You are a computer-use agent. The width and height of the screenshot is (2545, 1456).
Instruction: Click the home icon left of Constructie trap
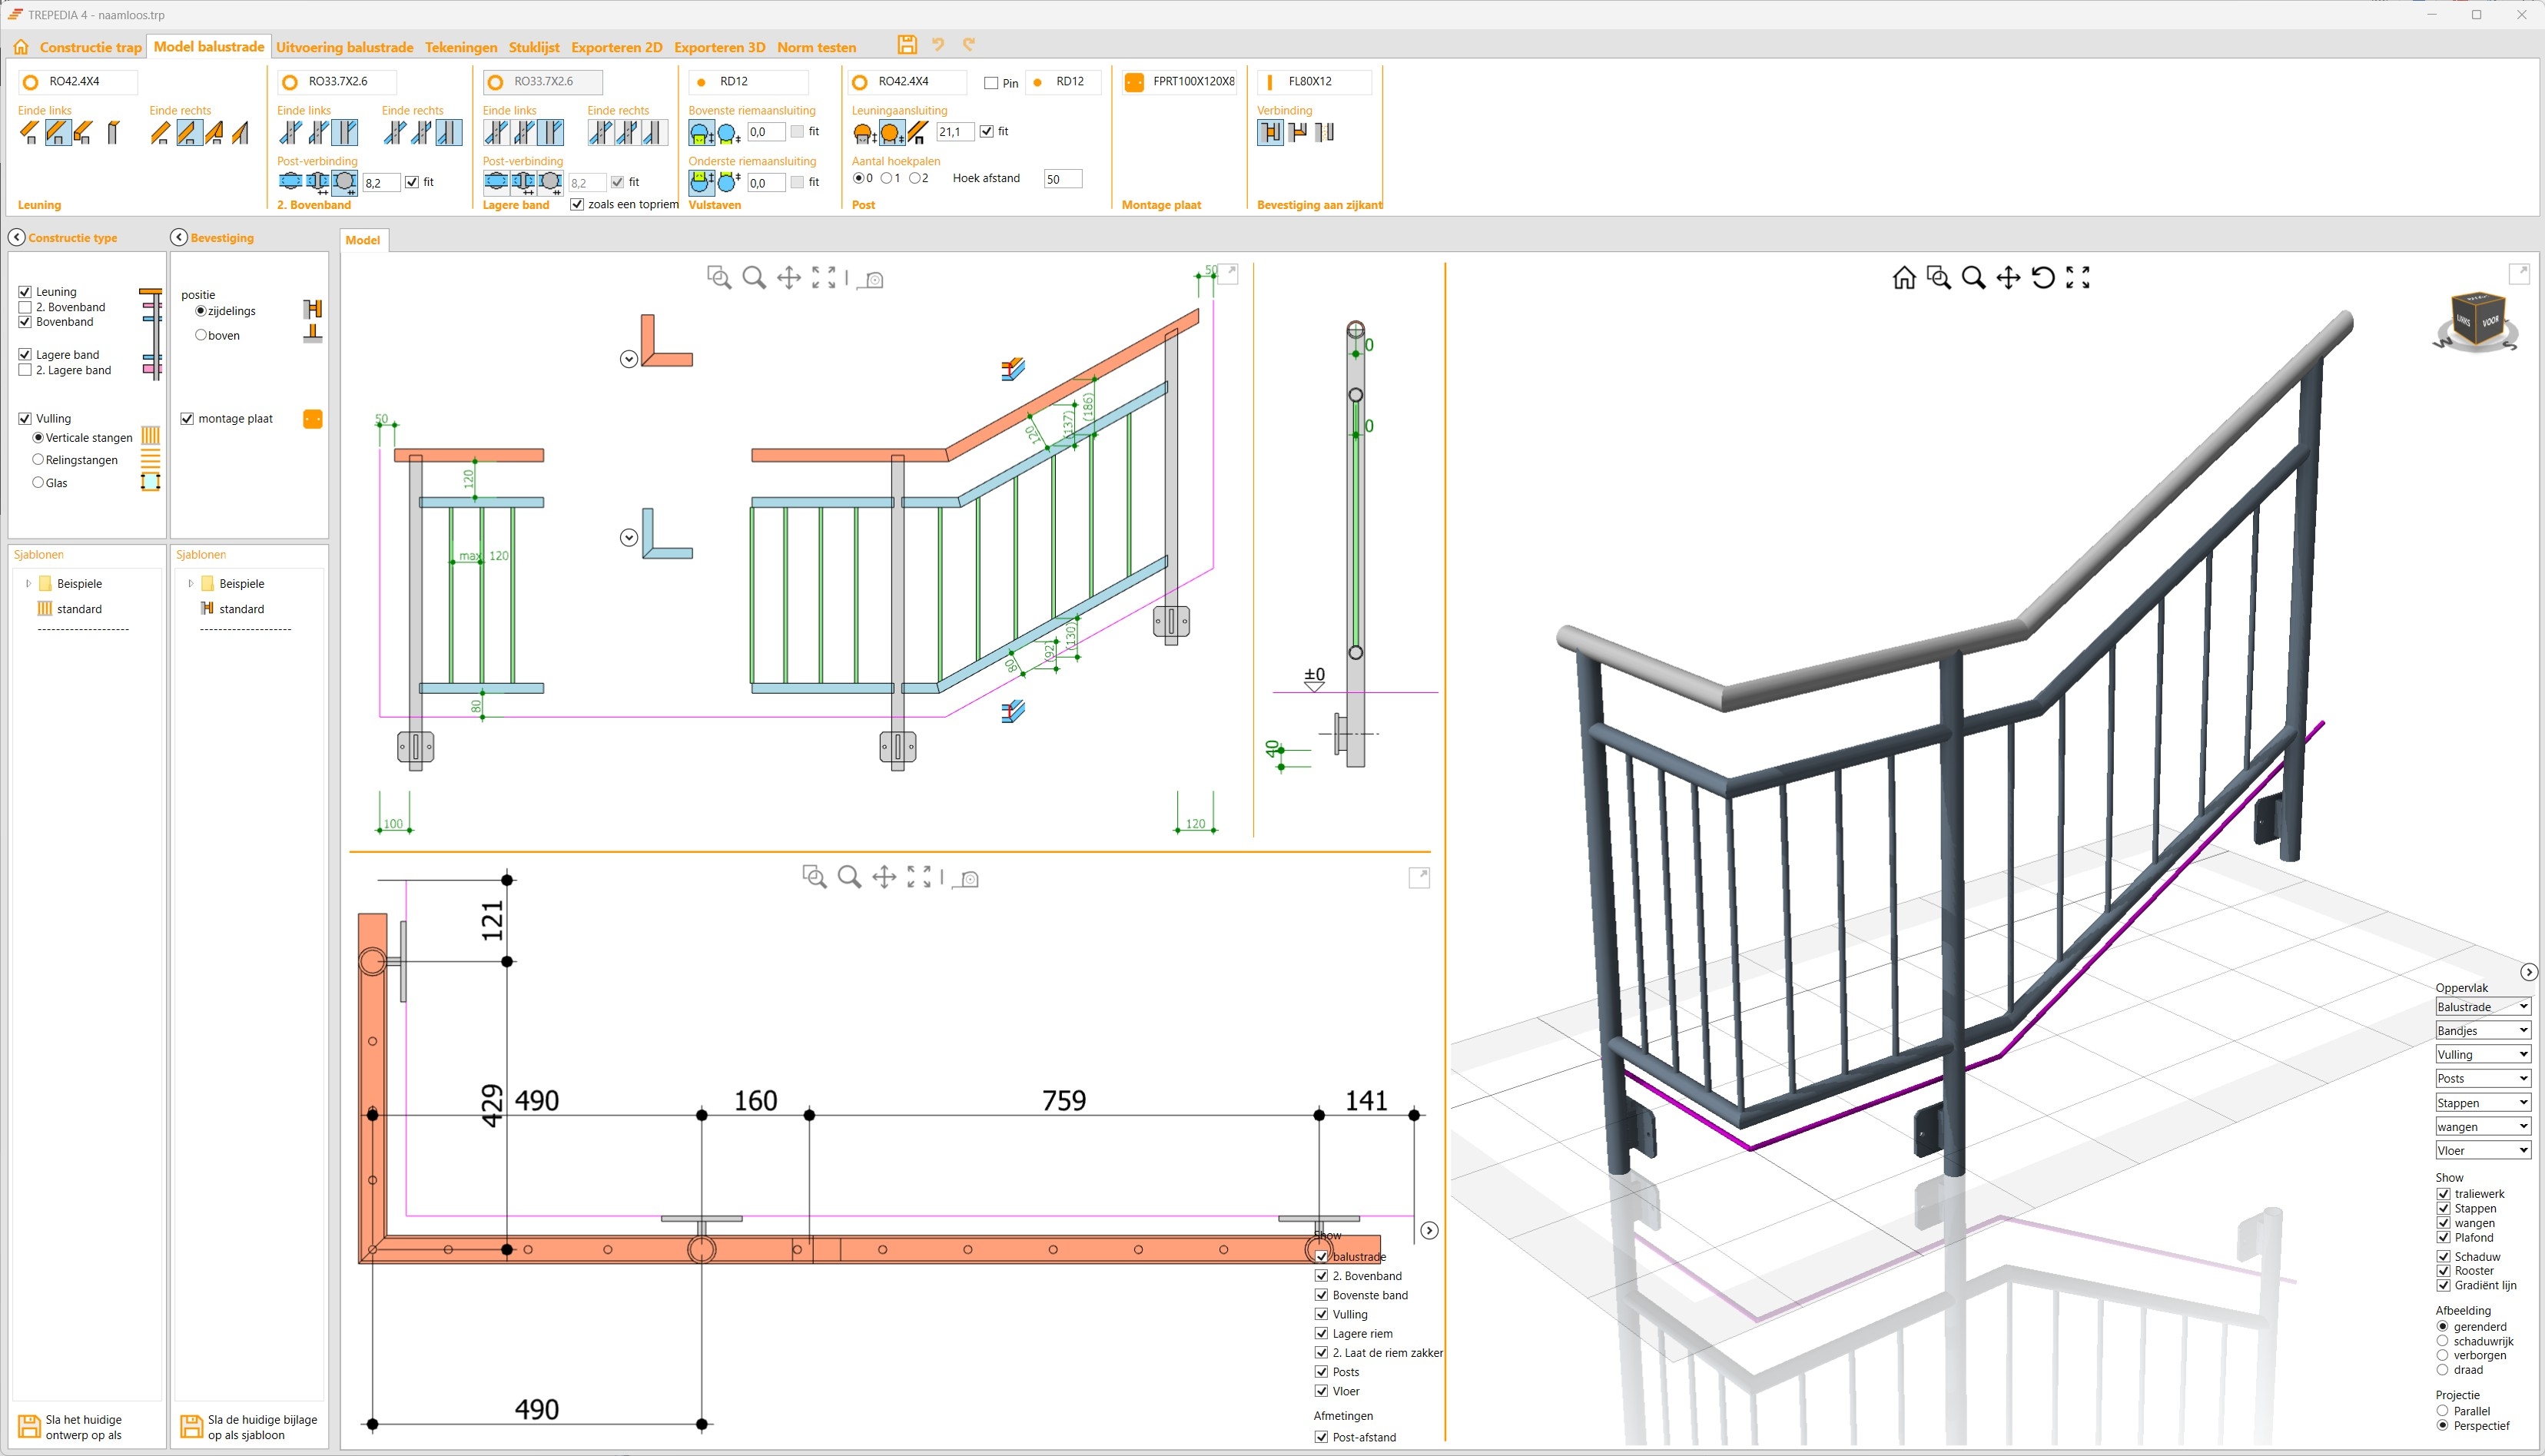coord(21,47)
